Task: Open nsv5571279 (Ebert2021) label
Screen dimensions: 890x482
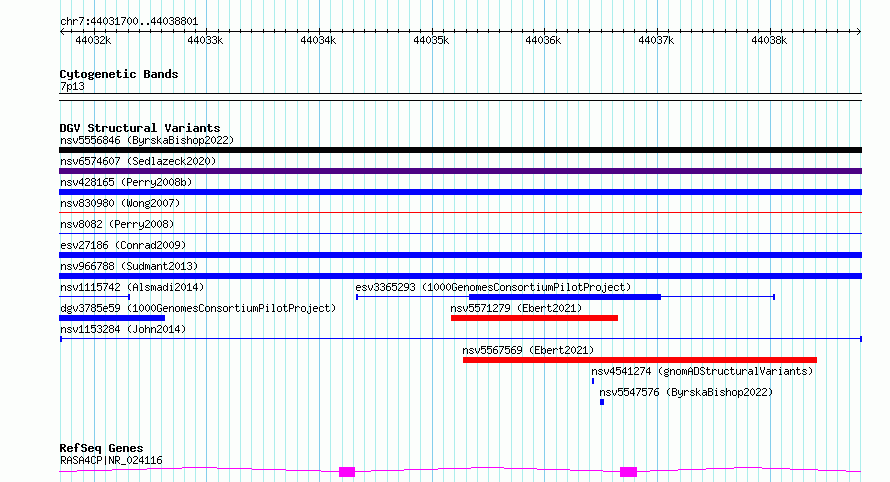Action: pyautogui.click(x=516, y=308)
